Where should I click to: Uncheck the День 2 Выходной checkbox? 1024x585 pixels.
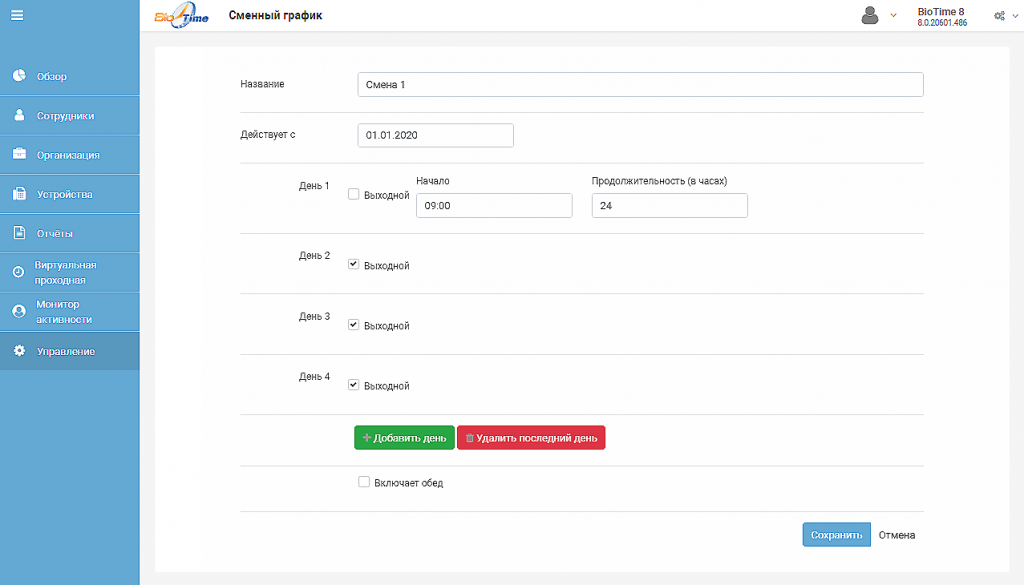[353, 264]
